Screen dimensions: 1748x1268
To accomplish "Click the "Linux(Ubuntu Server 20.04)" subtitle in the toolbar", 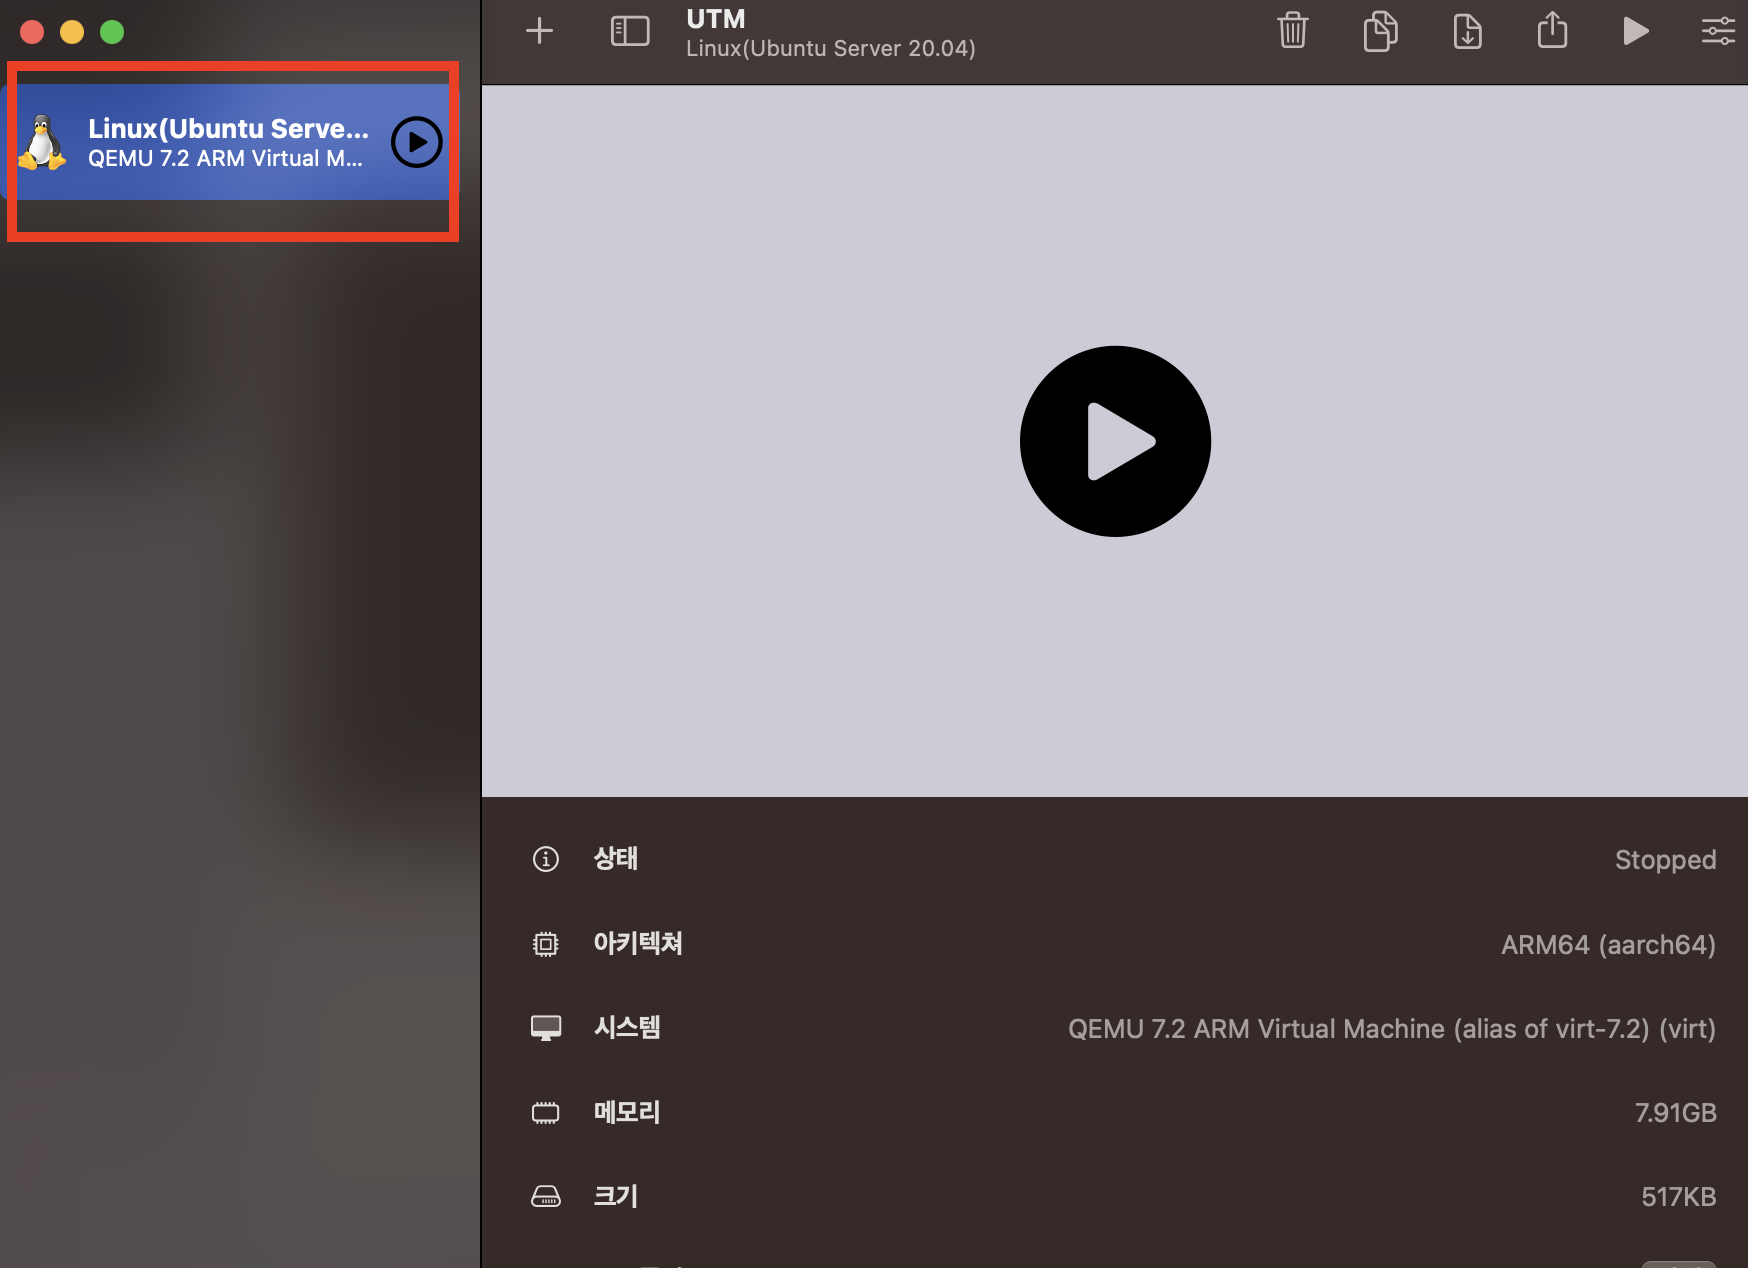I will tap(830, 48).
